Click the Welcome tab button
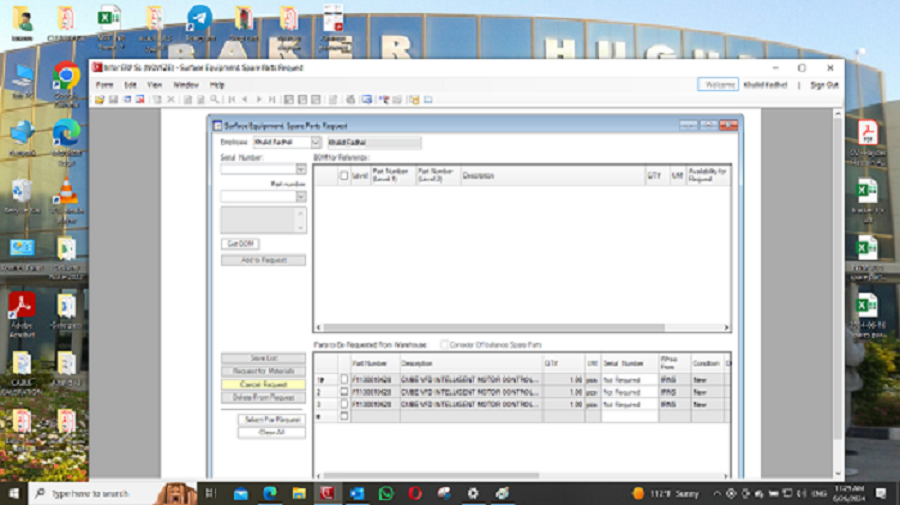 click(x=718, y=85)
